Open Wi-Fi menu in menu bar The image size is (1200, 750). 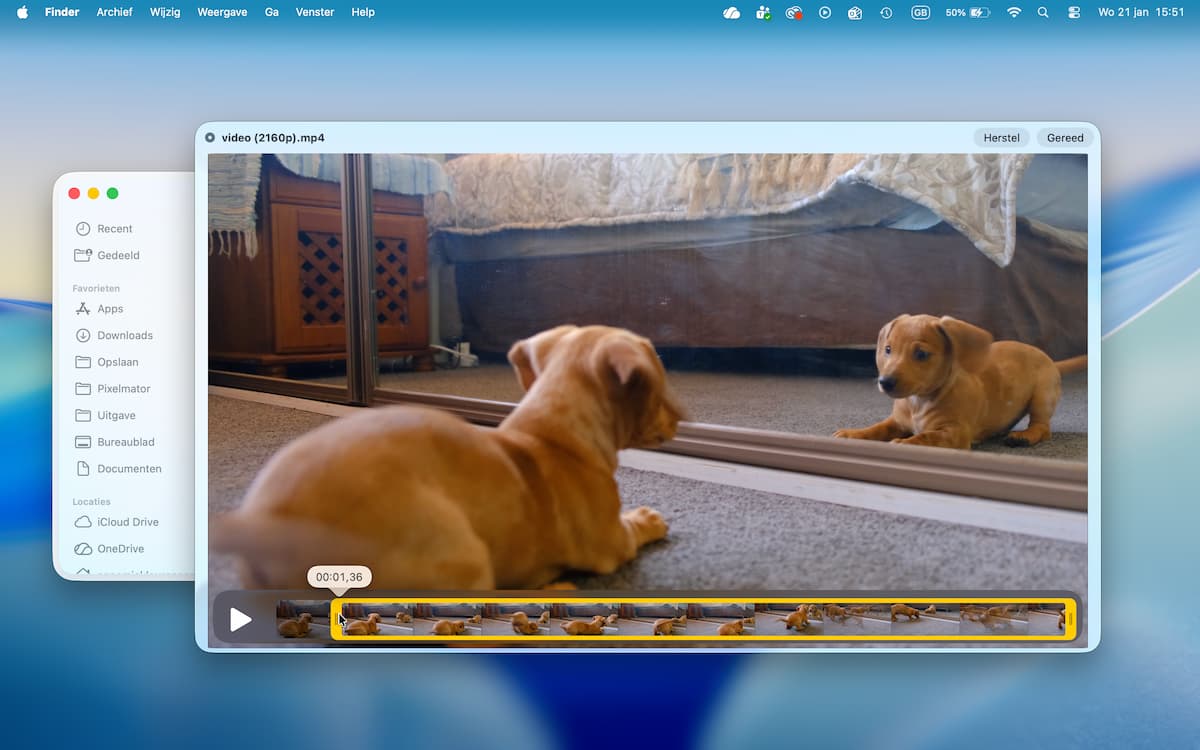1014,12
